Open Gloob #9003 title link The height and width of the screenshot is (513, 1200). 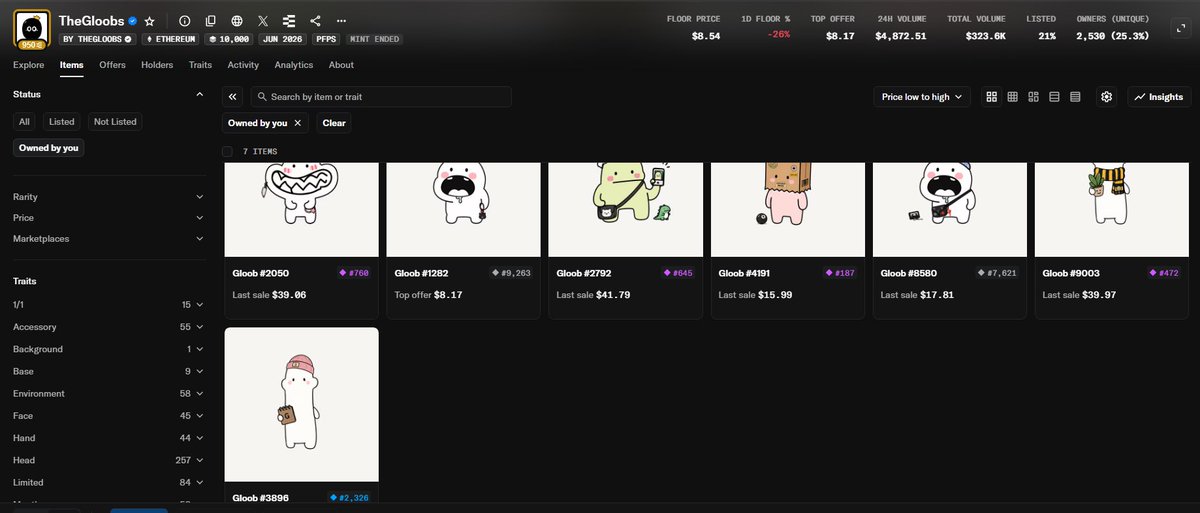(1071, 273)
